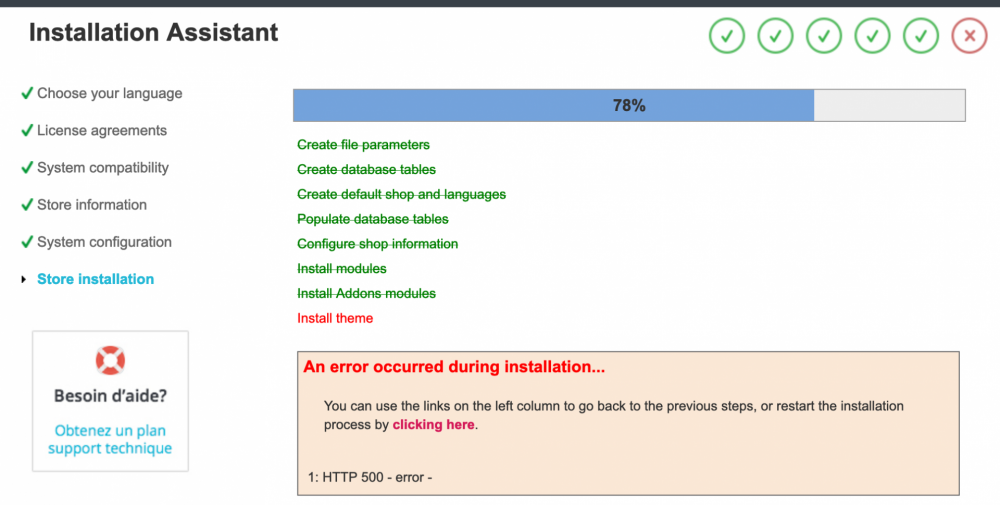This screenshot has width=1000, height=505.
Task: Click the Create database tables task
Action: click(367, 170)
